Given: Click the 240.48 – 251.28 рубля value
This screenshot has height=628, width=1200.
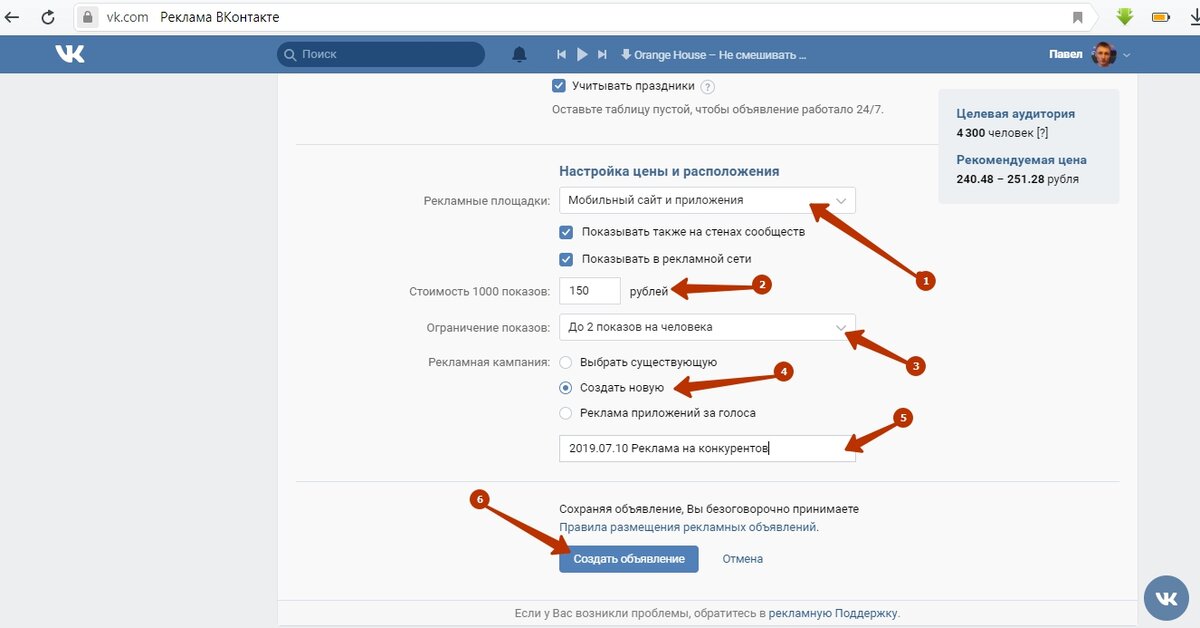Looking at the screenshot, I should pyautogui.click(x=1018, y=179).
